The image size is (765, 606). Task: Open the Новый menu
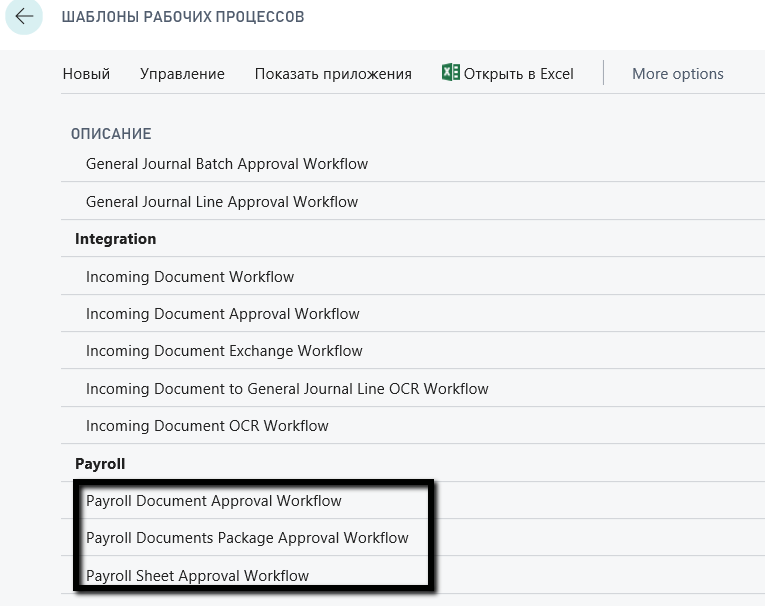point(86,73)
